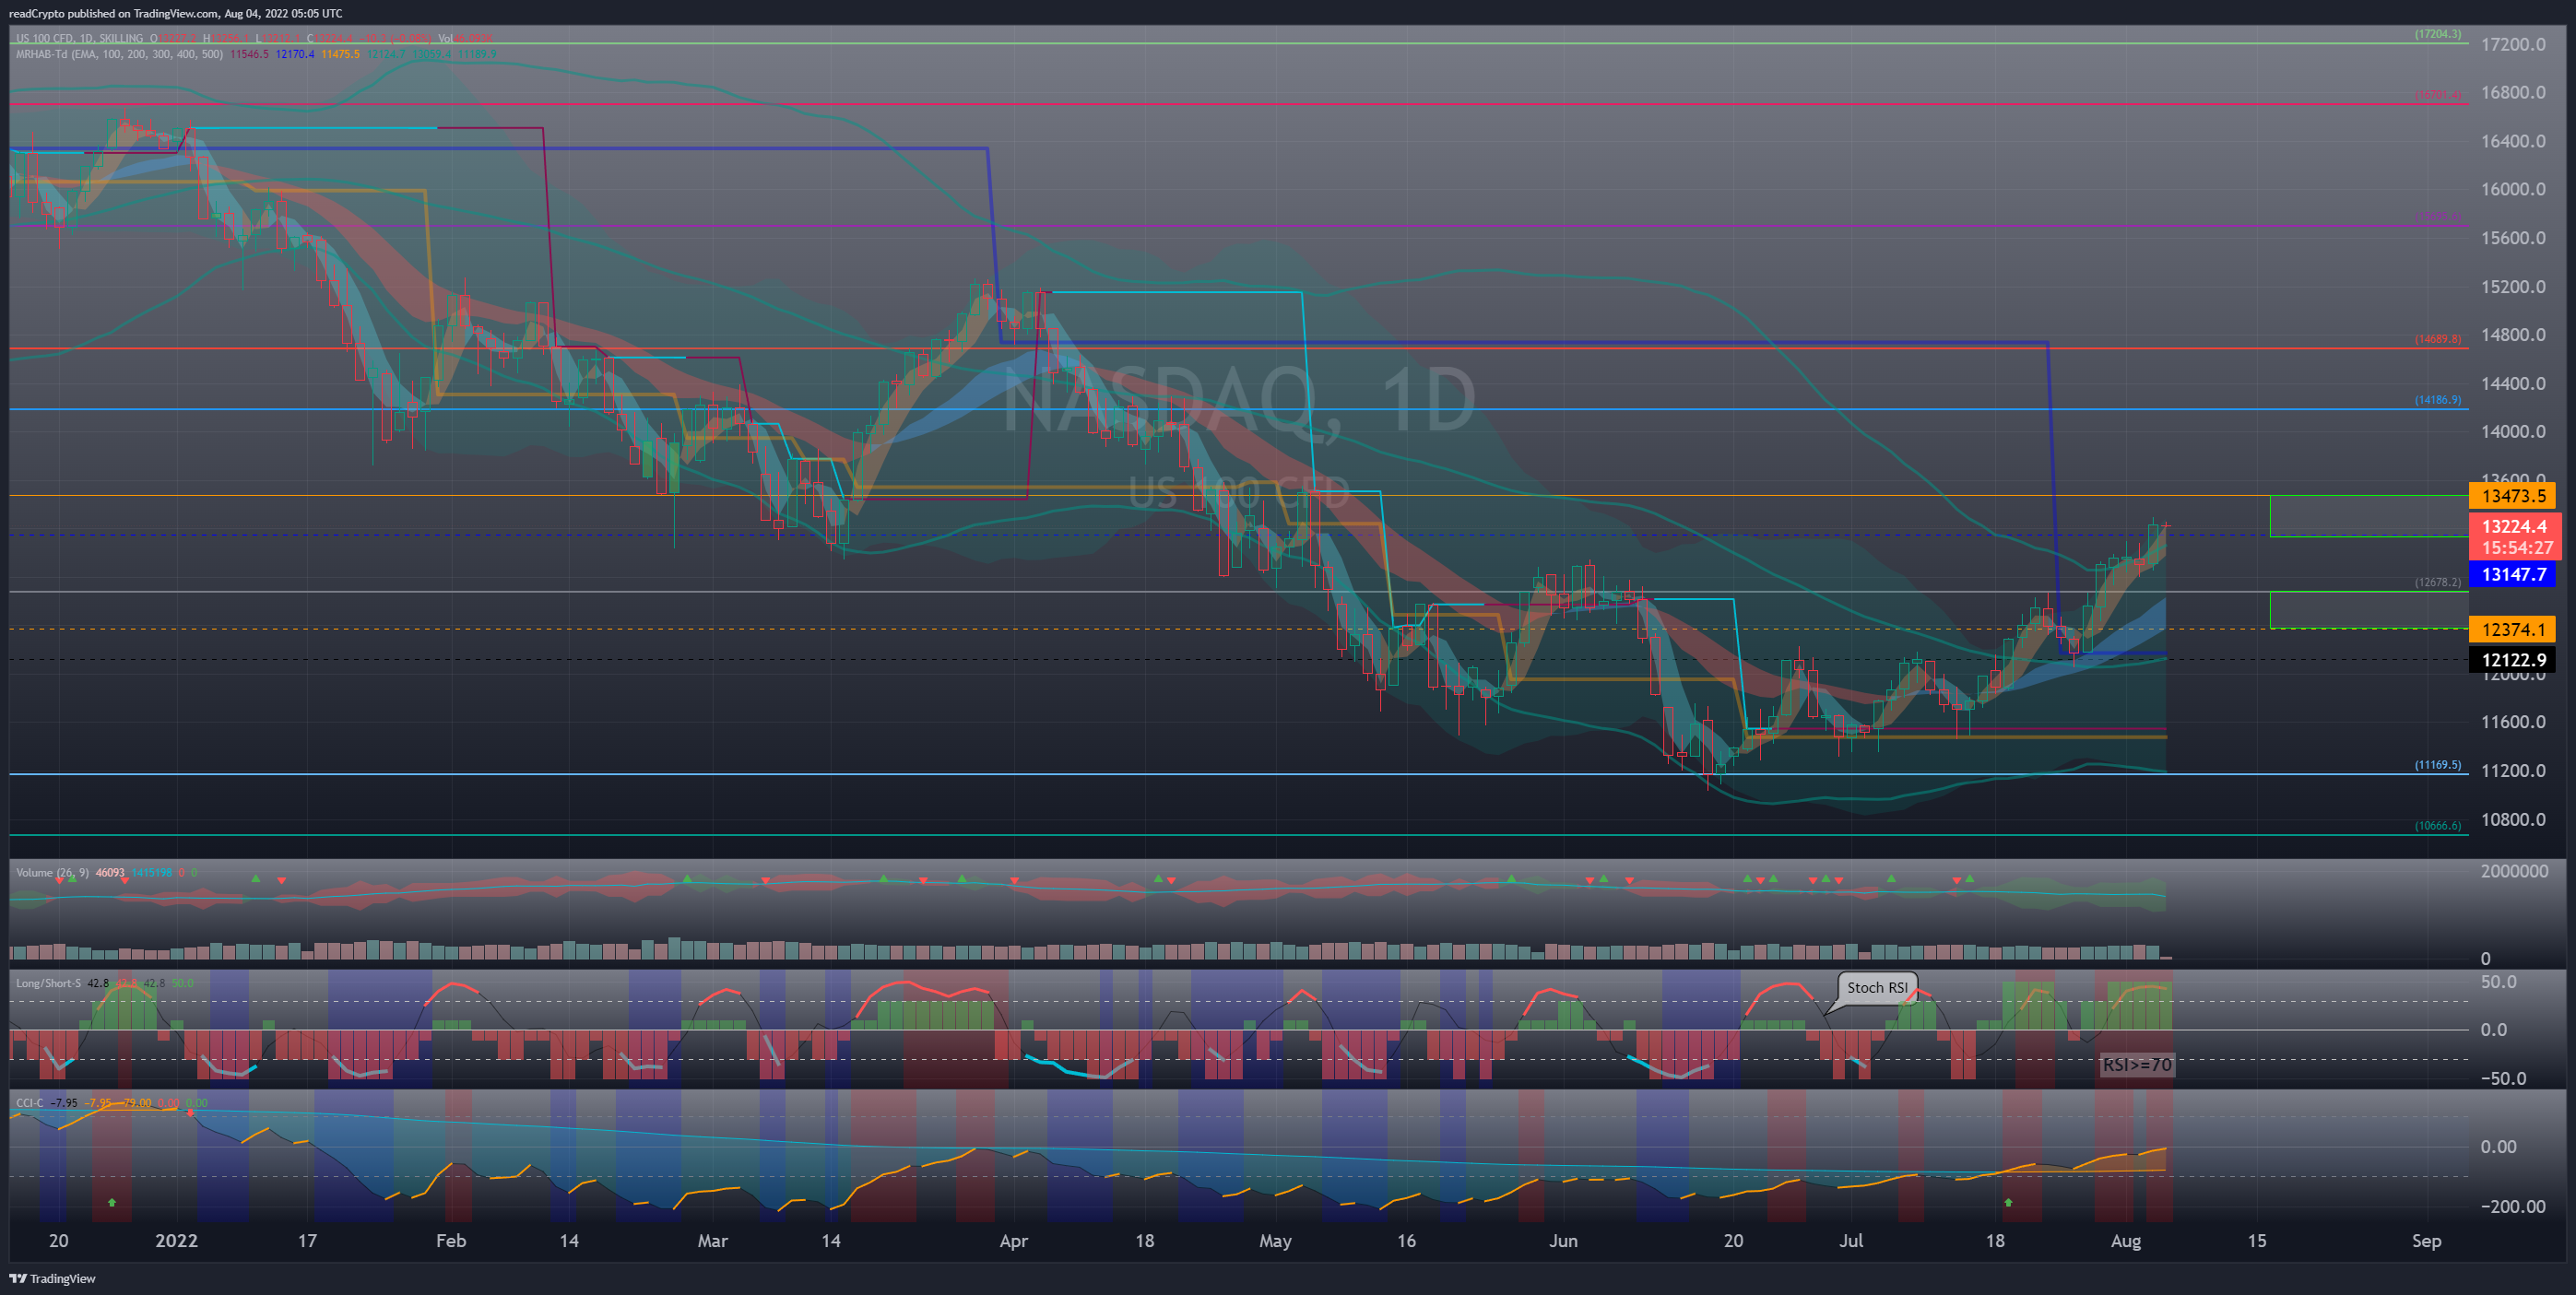Click the Sep label on time axis
Image resolution: width=2576 pixels, height=1295 pixels.
2427,1241
